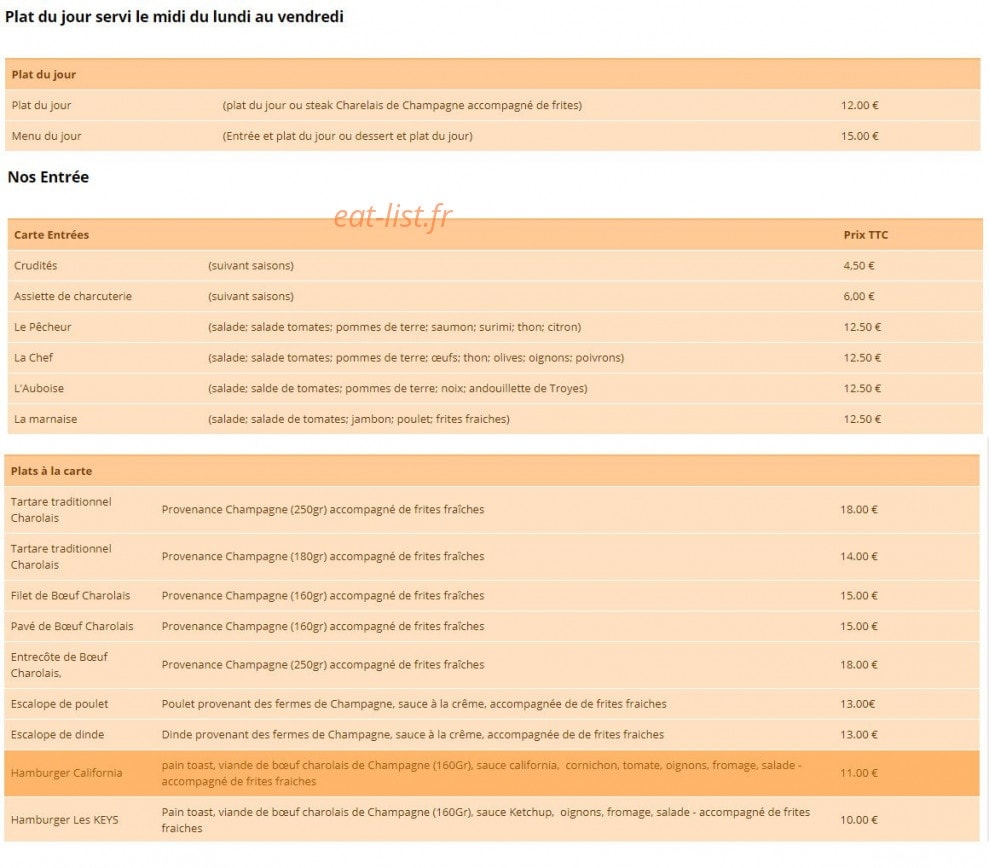Click the 'Prix TTC' column header
Viewport: 989px width, 868px height.
865,235
